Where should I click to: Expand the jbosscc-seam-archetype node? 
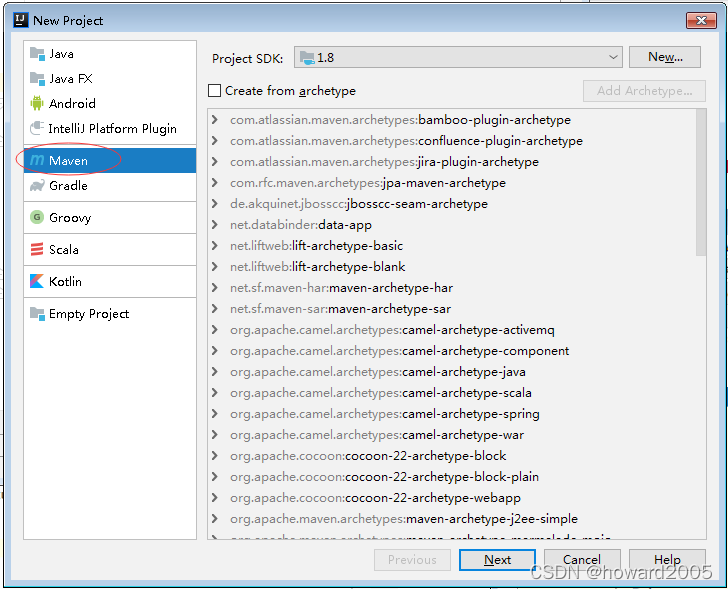click(214, 204)
